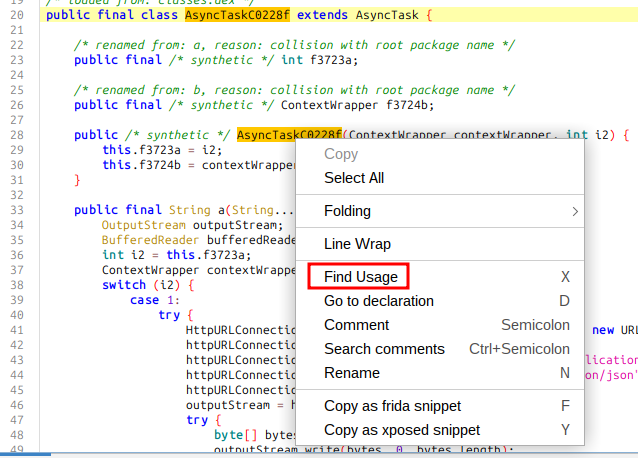
Task: Click line number 38 in the gutter
Action: pyautogui.click(x=16, y=284)
